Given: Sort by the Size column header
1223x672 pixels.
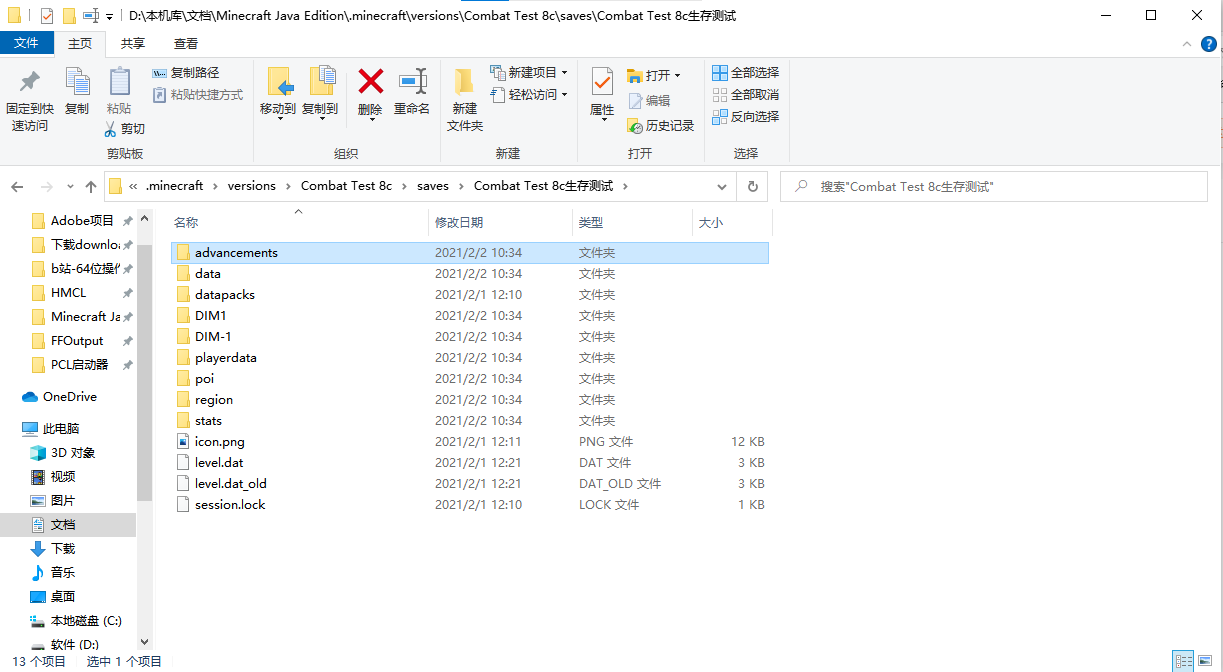Looking at the screenshot, I should click(x=731, y=222).
